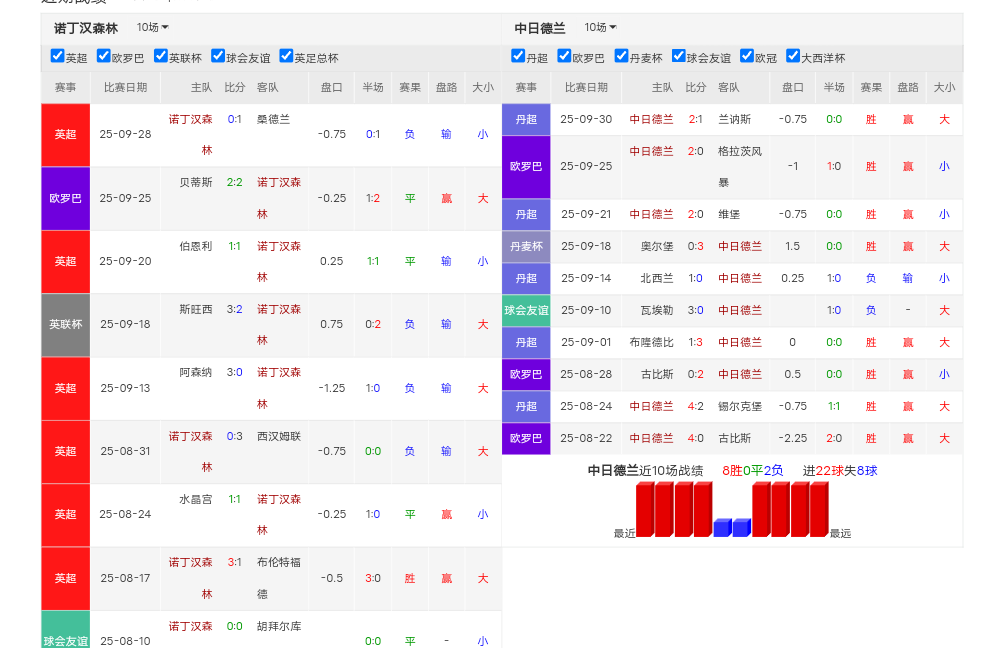
Task: Open the 桑德兰 team link
Action: pyautogui.click(x=273, y=119)
